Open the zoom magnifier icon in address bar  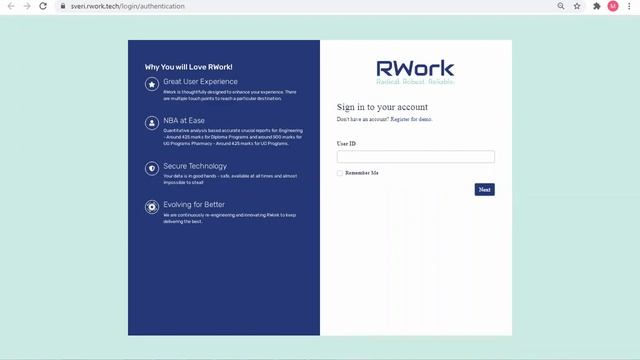click(561, 6)
